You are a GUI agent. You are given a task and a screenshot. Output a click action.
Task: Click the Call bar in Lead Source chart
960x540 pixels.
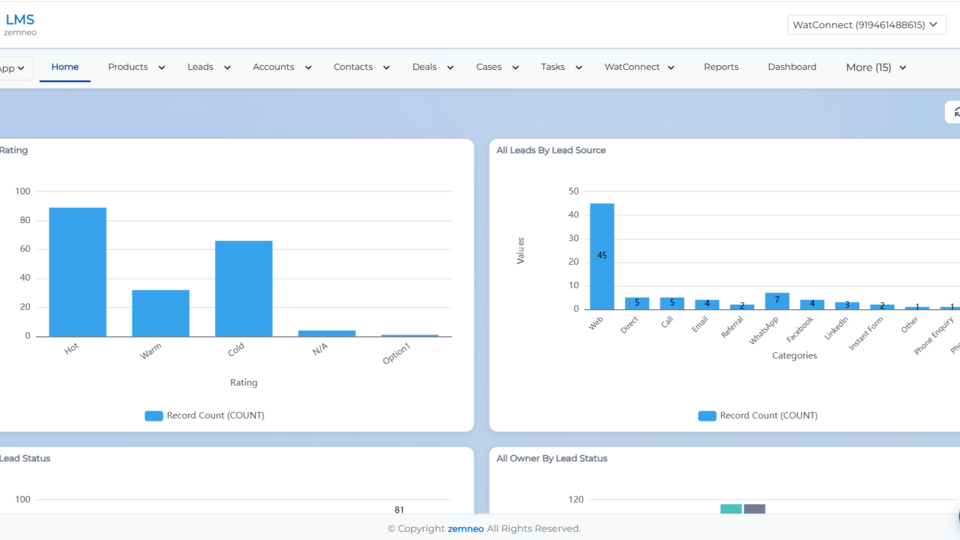tap(672, 303)
